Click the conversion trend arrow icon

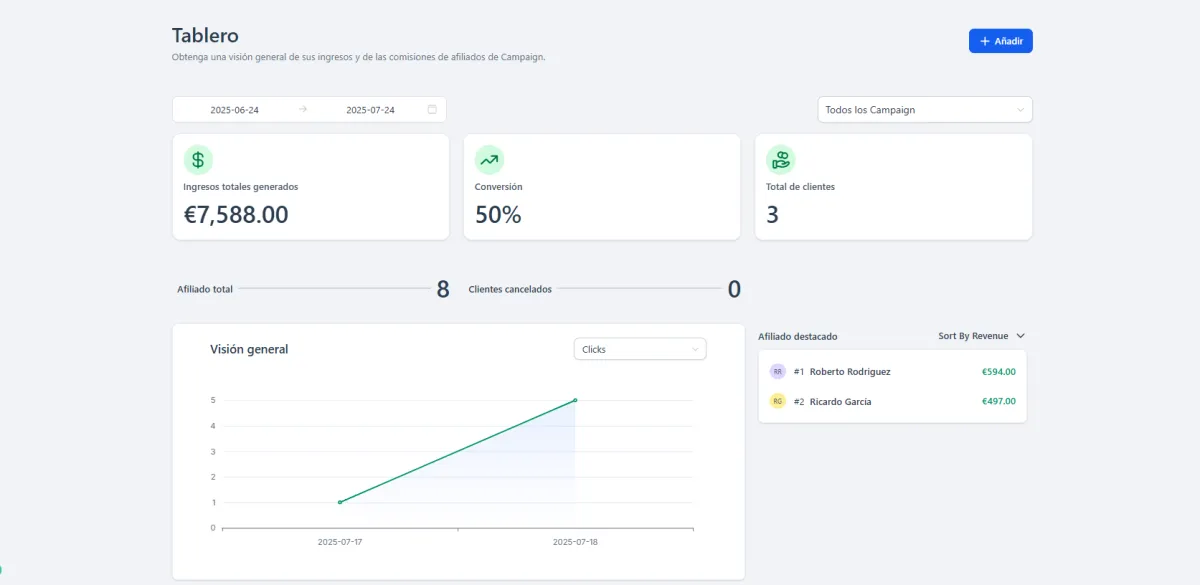489,160
